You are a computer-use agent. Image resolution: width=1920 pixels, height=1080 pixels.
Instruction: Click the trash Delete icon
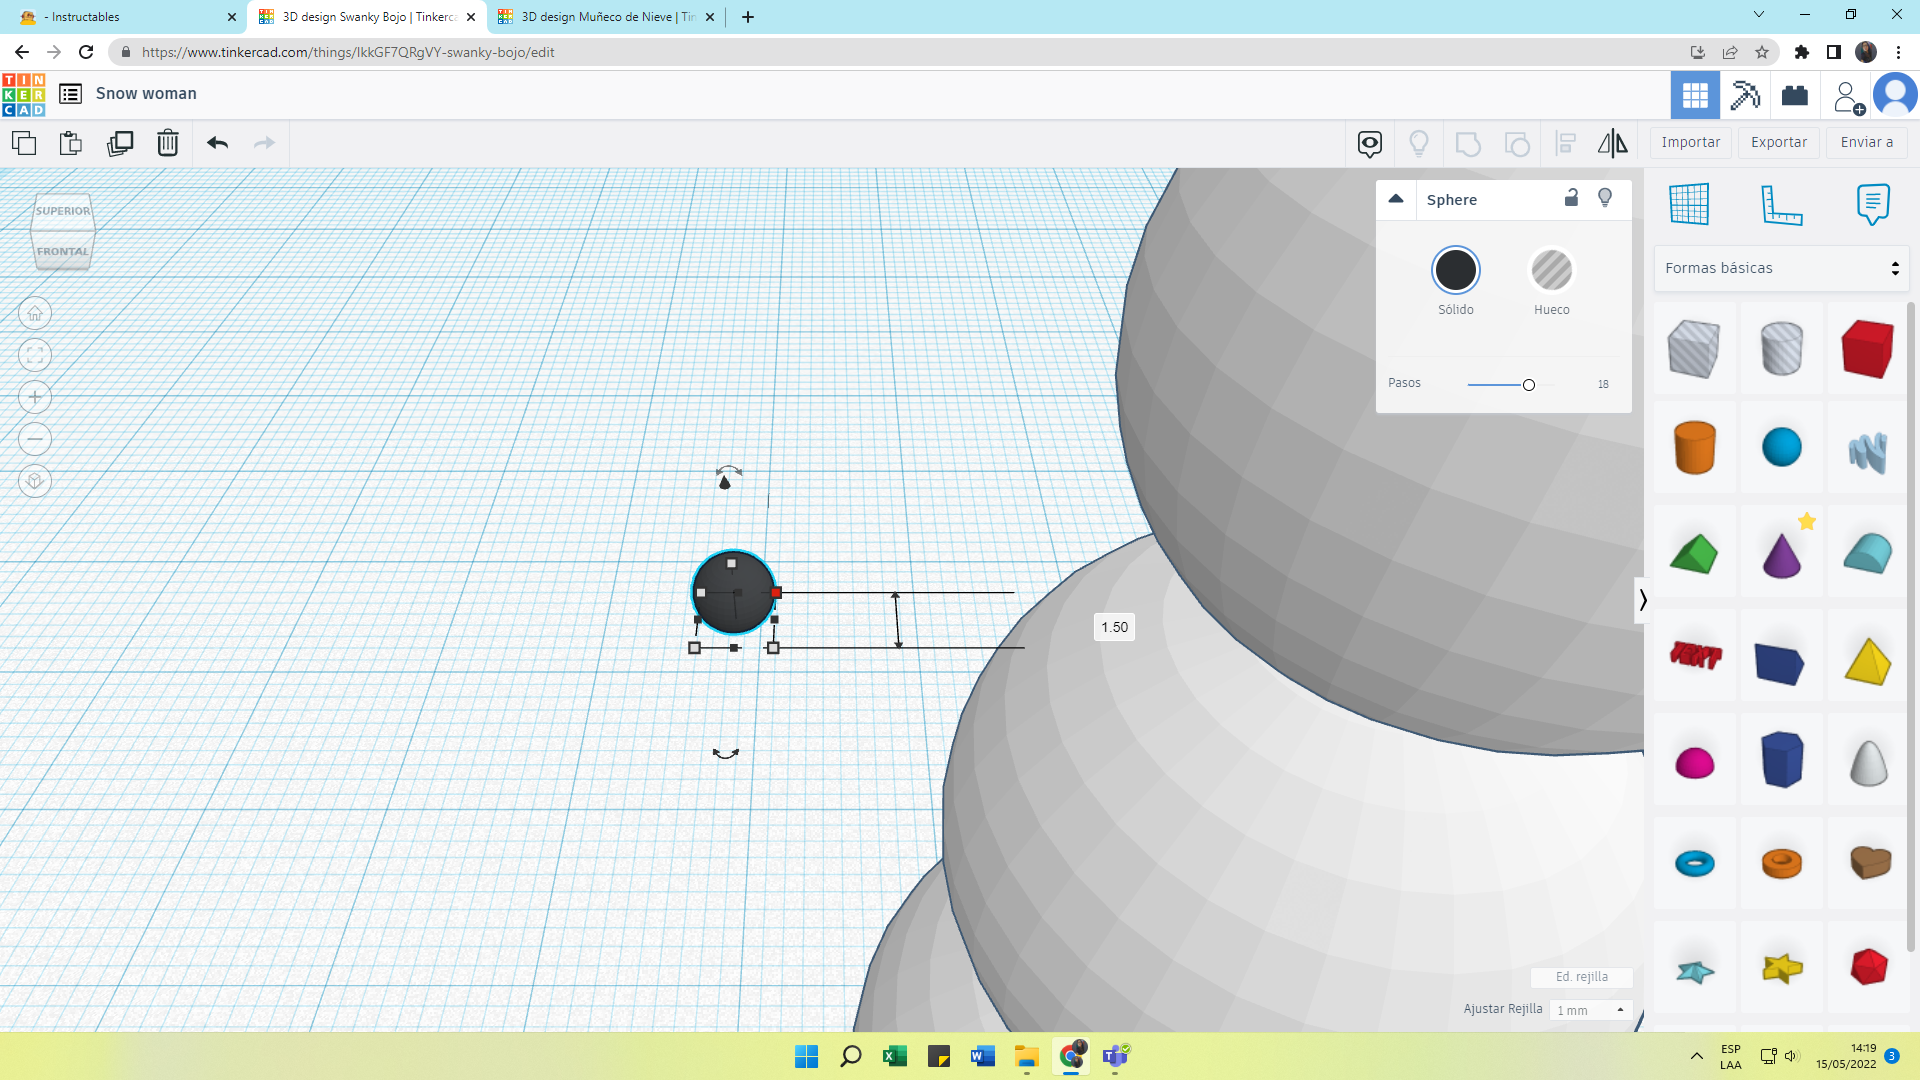pos(168,143)
